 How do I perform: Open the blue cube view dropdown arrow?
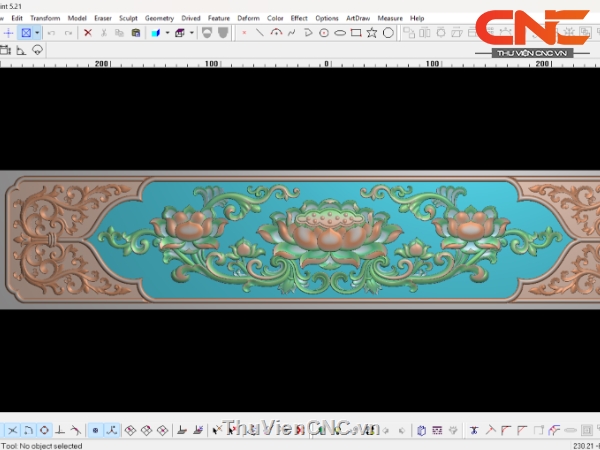point(167,33)
